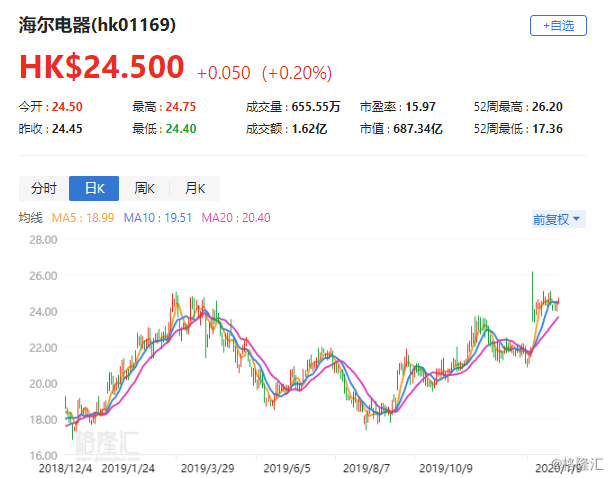Toggle the MA20 moving average label

pos(236,217)
